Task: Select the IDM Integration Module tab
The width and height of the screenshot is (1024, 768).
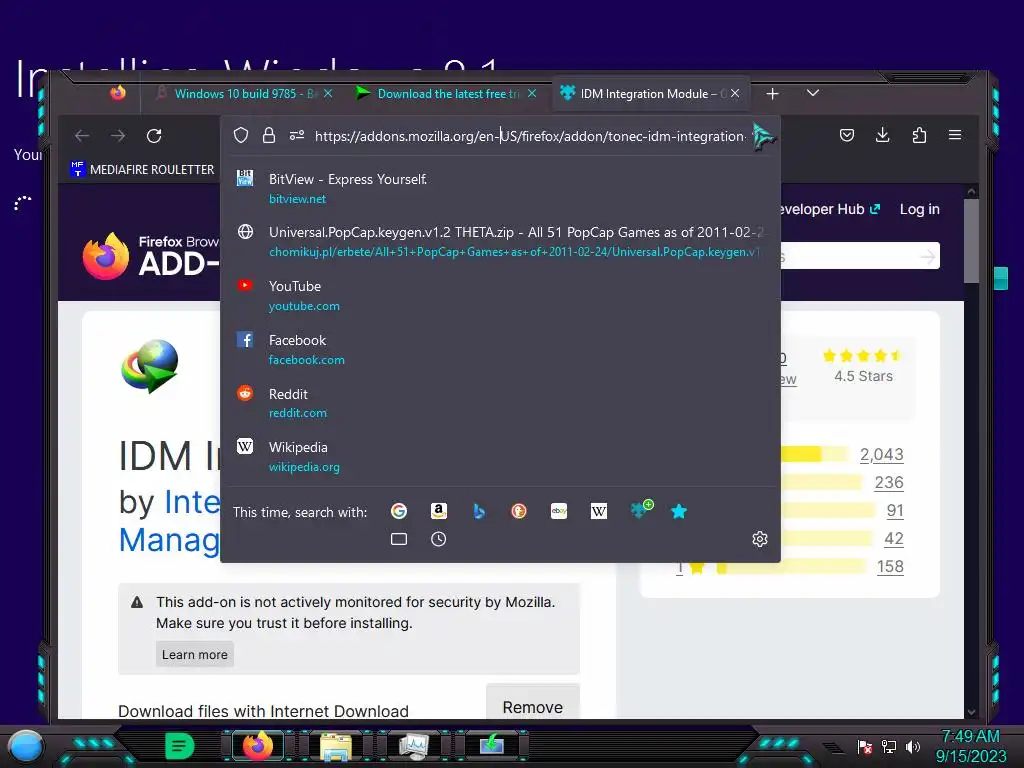Action: pyautogui.click(x=651, y=94)
